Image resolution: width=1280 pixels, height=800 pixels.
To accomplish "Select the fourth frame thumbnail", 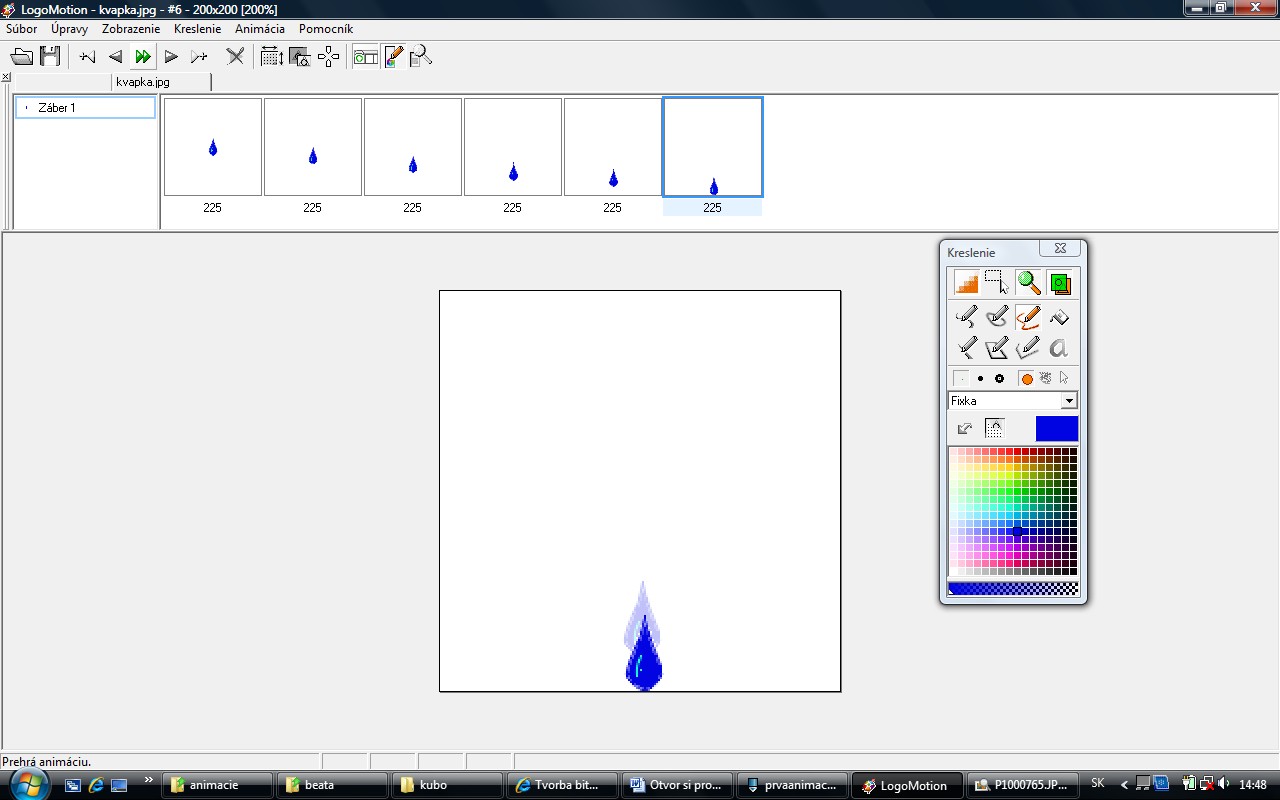I will coord(513,147).
